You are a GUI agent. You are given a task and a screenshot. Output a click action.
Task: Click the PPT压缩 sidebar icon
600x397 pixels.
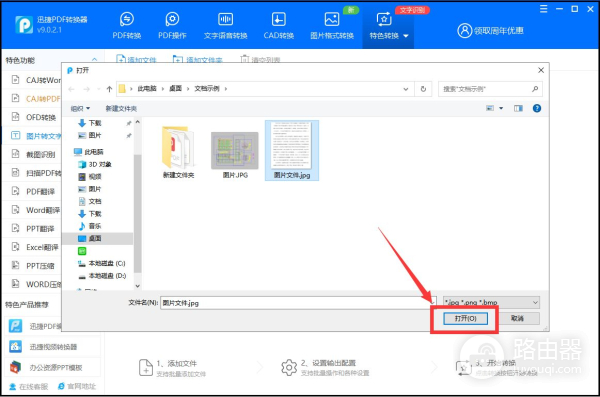pyautogui.click(x=15, y=265)
